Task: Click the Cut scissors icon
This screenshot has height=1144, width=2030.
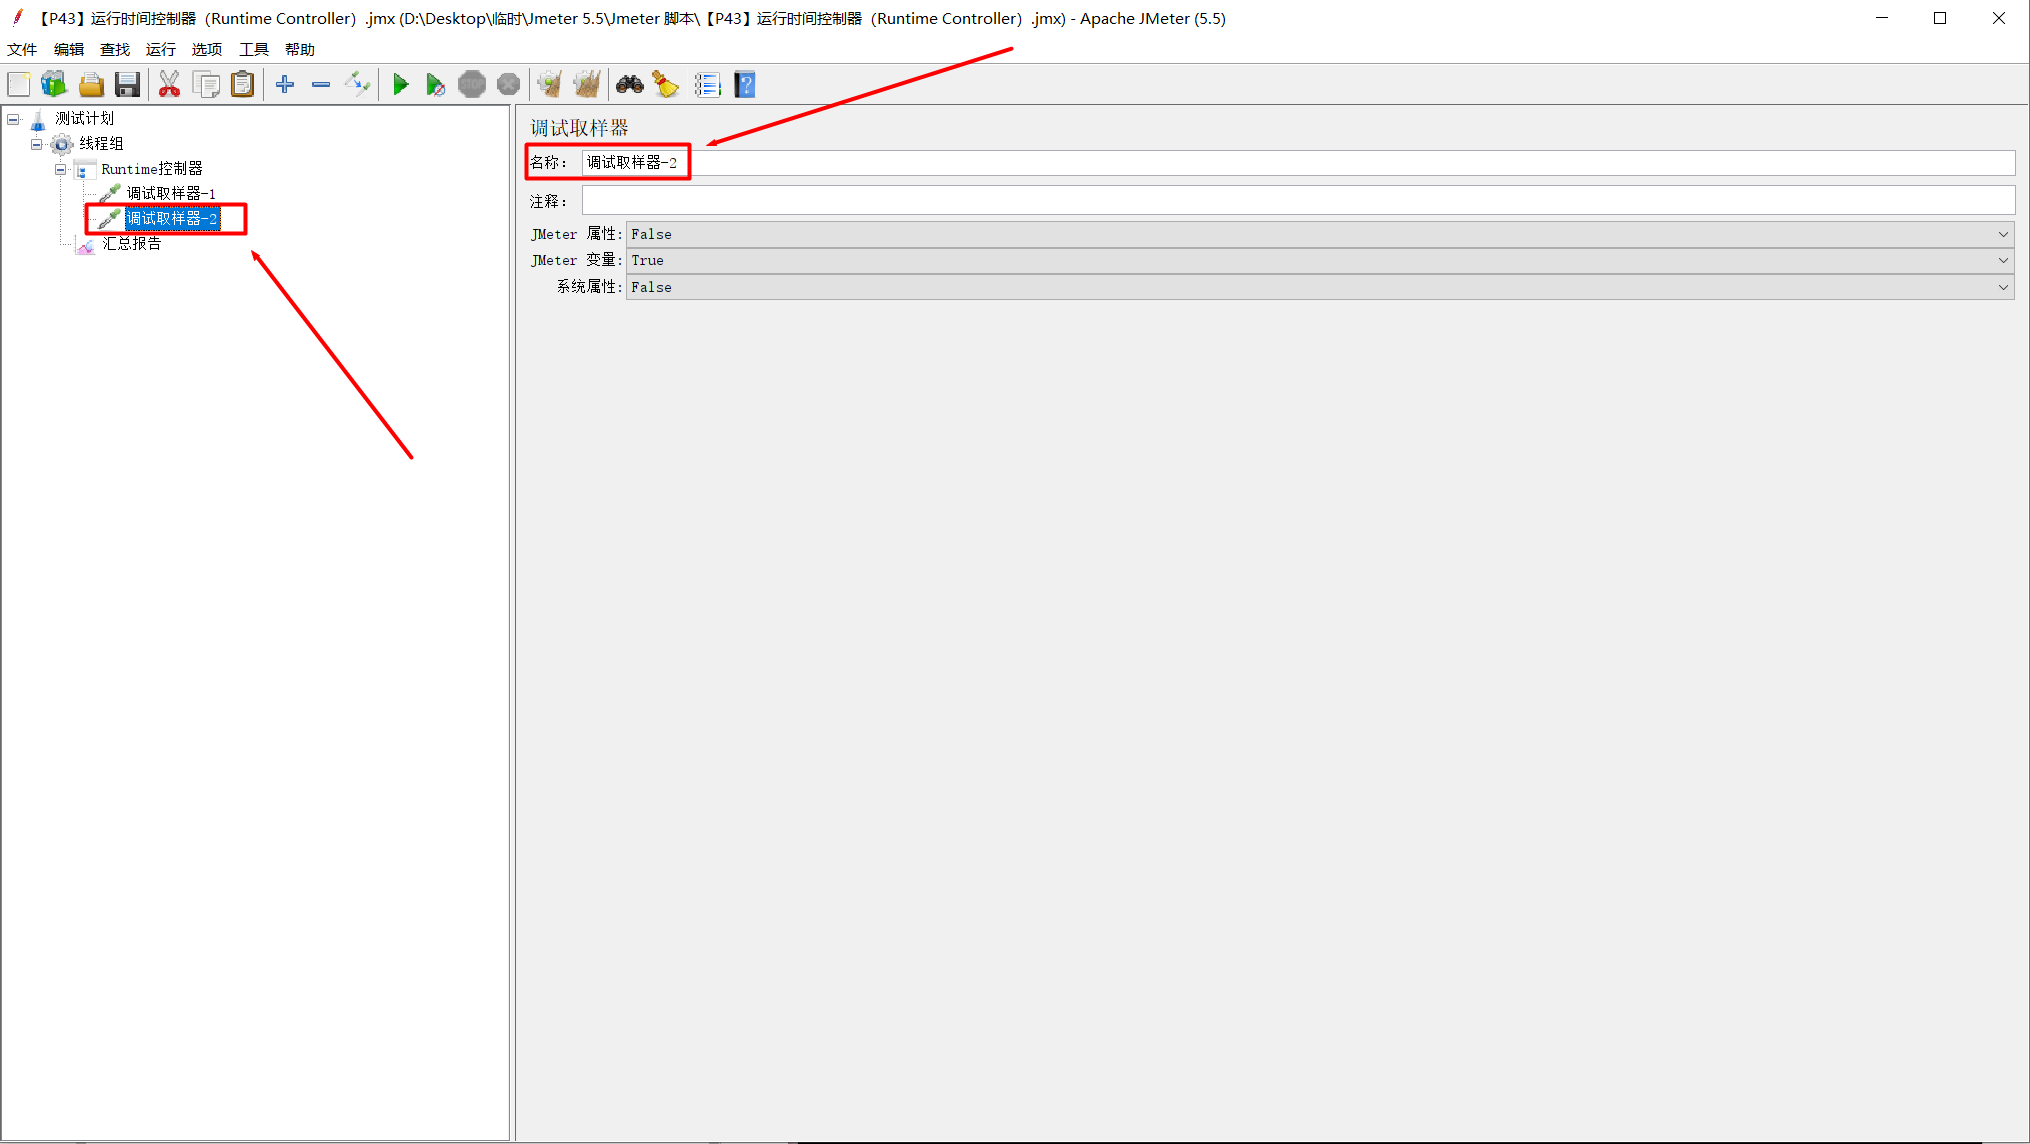Action: pos(169,85)
